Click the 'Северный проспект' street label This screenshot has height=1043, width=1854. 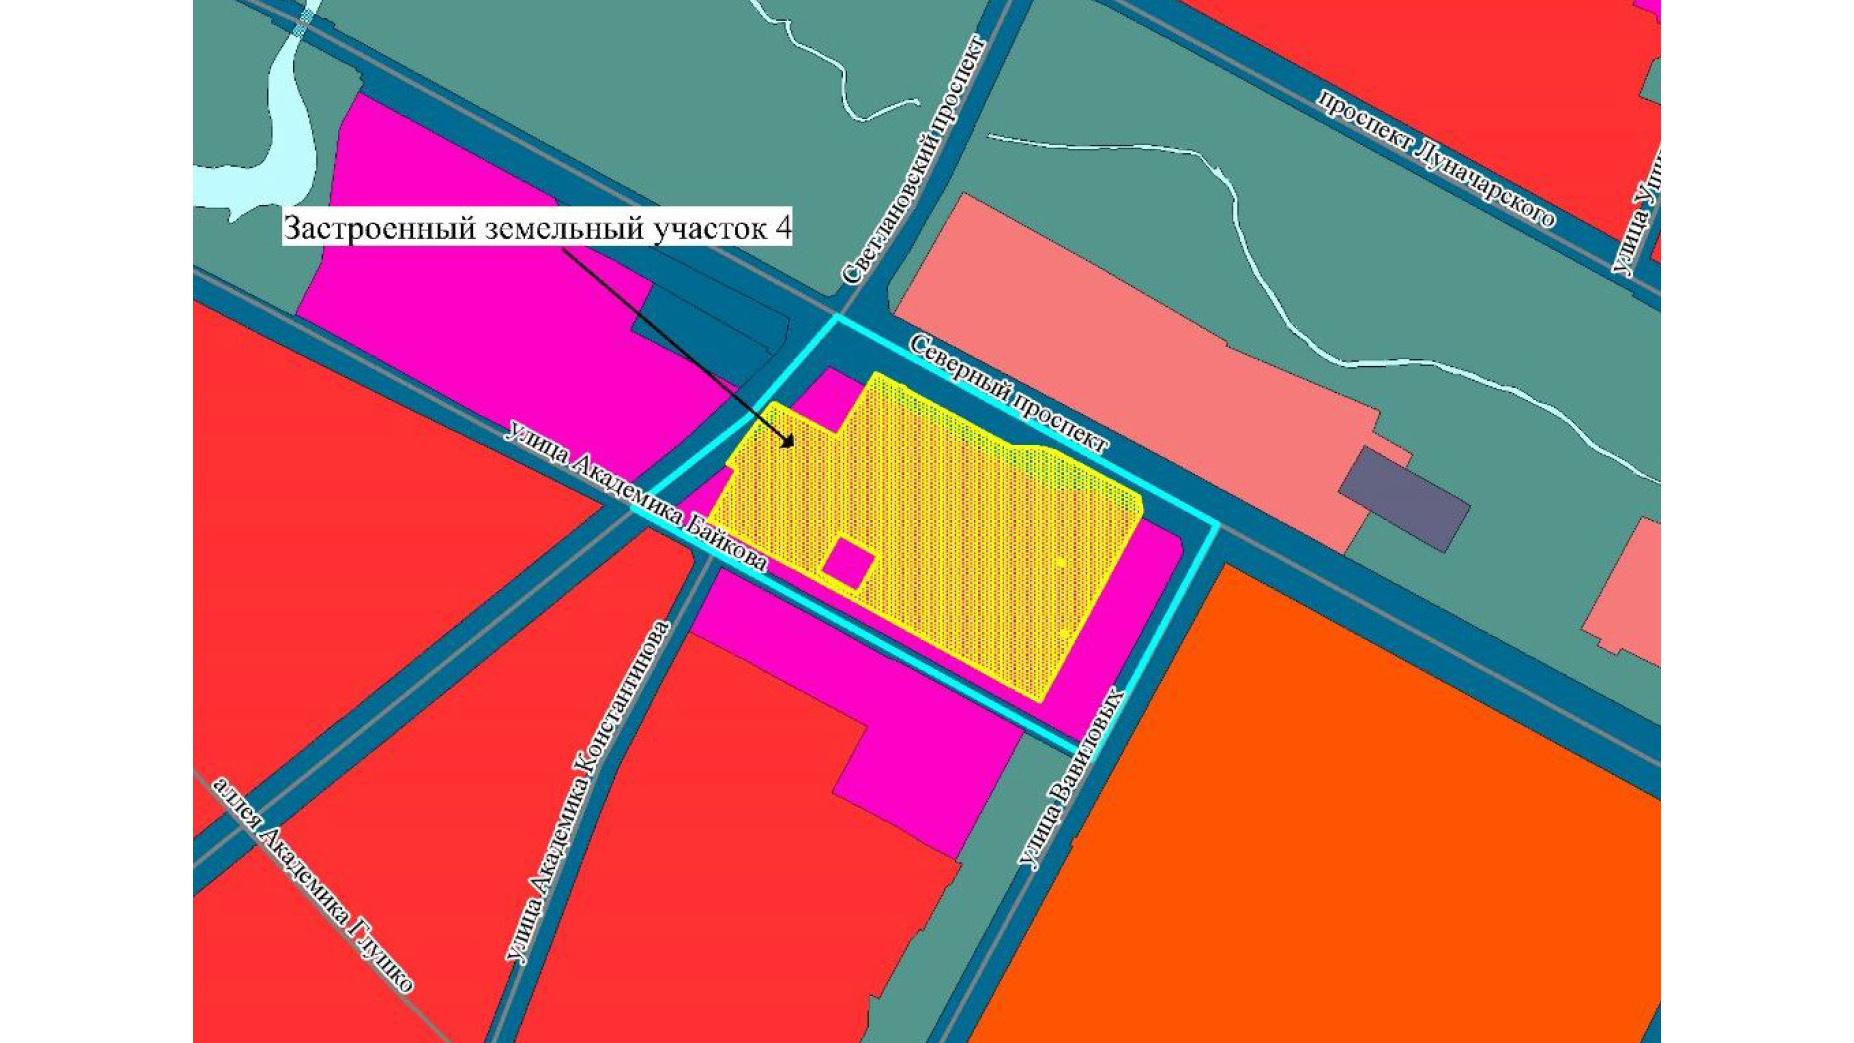pos(1009,395)
